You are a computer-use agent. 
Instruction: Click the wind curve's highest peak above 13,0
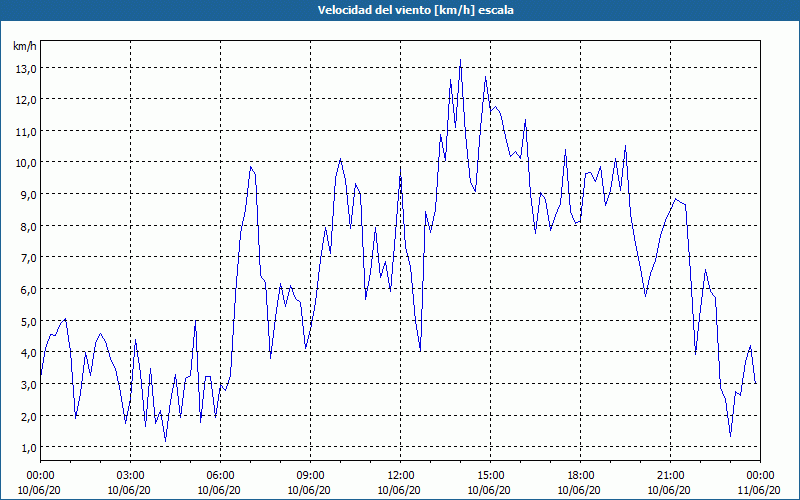click(x=460, y=60)
